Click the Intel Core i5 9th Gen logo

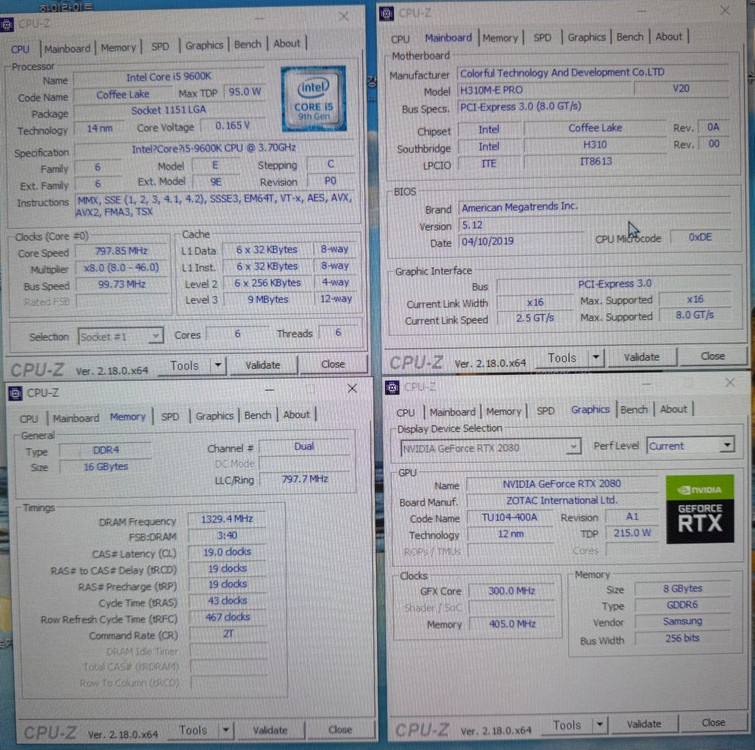314,99
